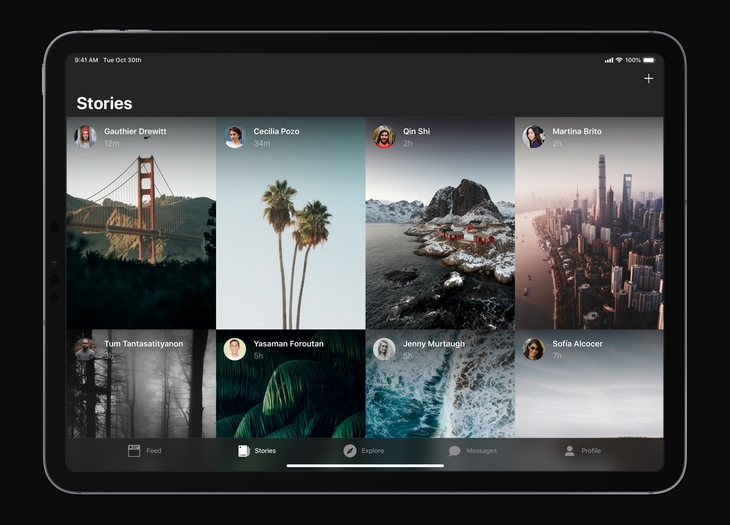Tap Sofia Alcocer's profile picture
This screenshot has height=525, width=730.
[534, 349]
